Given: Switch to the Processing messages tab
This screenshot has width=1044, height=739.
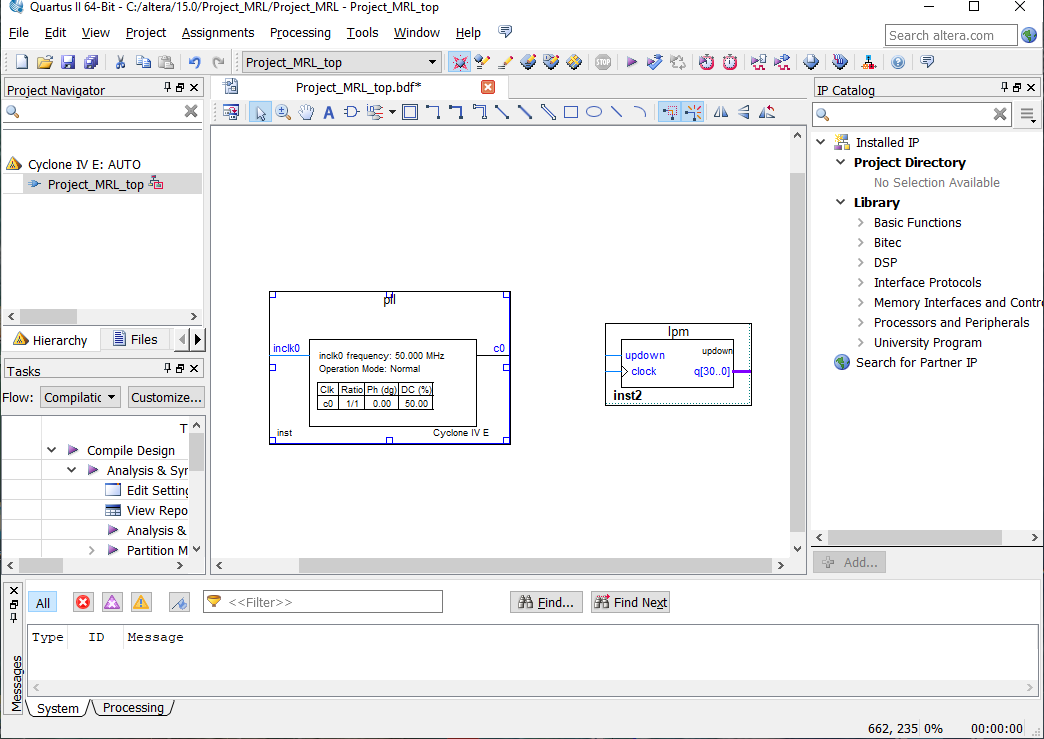Looking at the screenshot, I should [133, 708].
